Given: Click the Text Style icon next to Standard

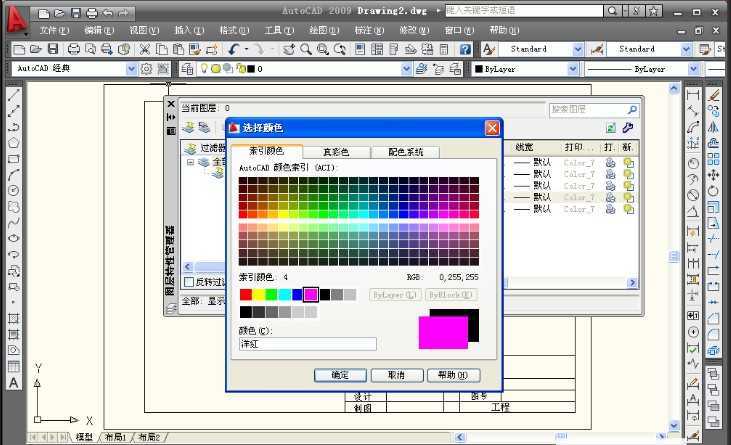Looking at the screenshot, I should point(488,49).
